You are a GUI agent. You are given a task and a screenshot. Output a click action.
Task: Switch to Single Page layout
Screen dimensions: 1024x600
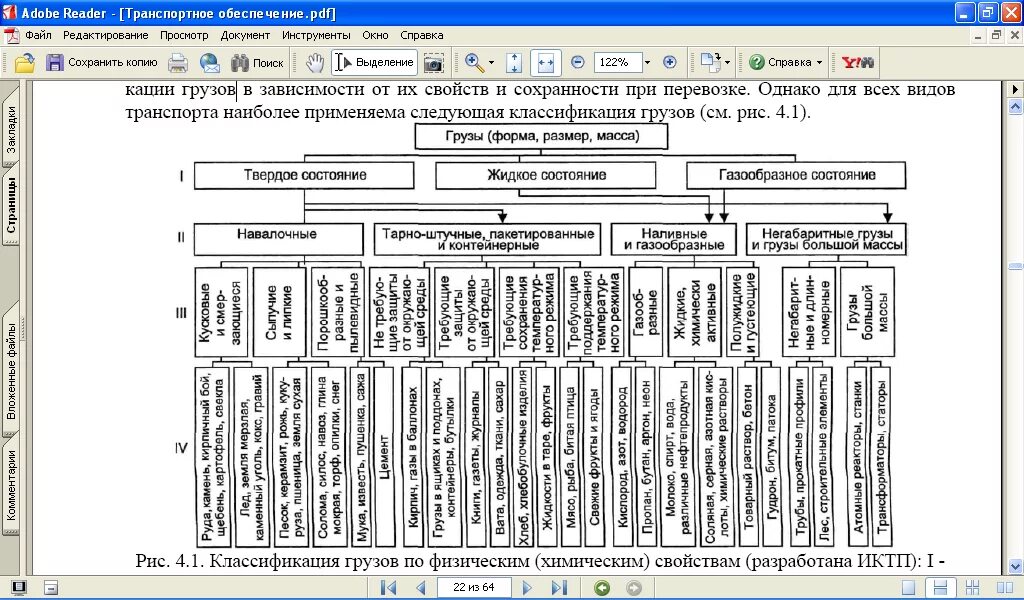[x=908, y=588]
